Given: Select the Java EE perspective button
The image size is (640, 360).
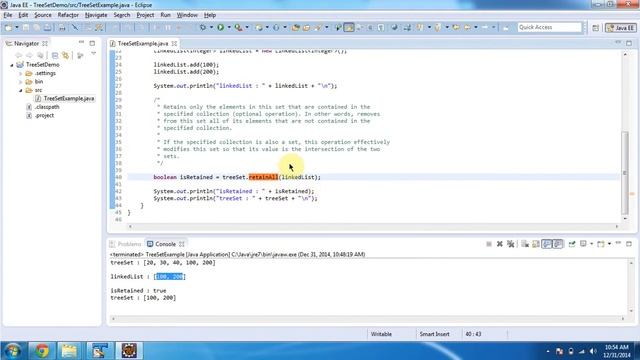Looking at the screenshot, I should coord(620,28).
